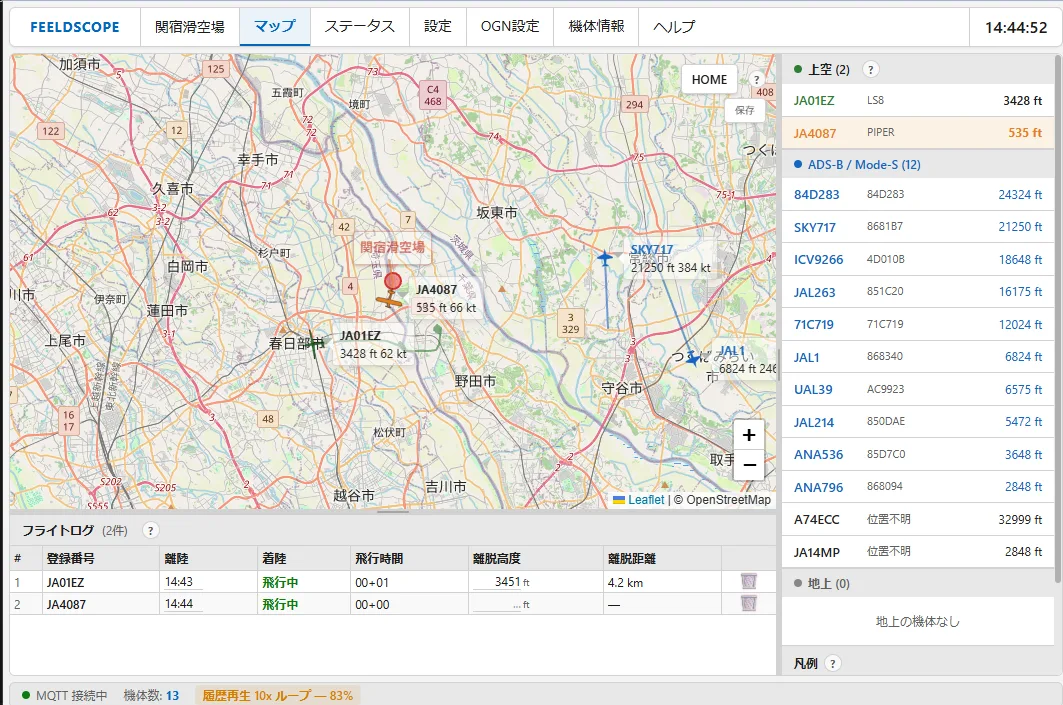
Task: Open the 機体情報 tab
Action: pyautogui.click(x=596, y=26)
